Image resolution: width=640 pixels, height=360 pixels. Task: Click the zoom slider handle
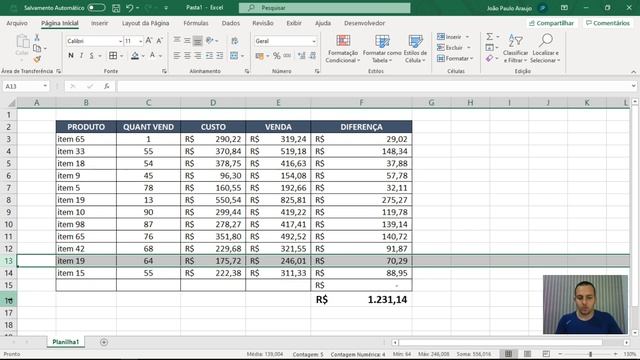click(590, 354)
